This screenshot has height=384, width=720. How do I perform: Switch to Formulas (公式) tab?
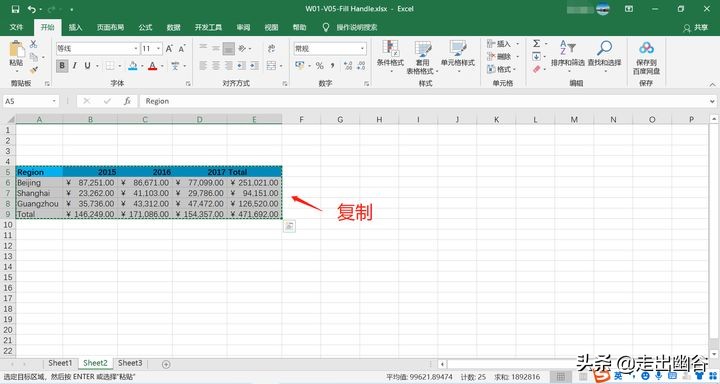pos(145,28)
